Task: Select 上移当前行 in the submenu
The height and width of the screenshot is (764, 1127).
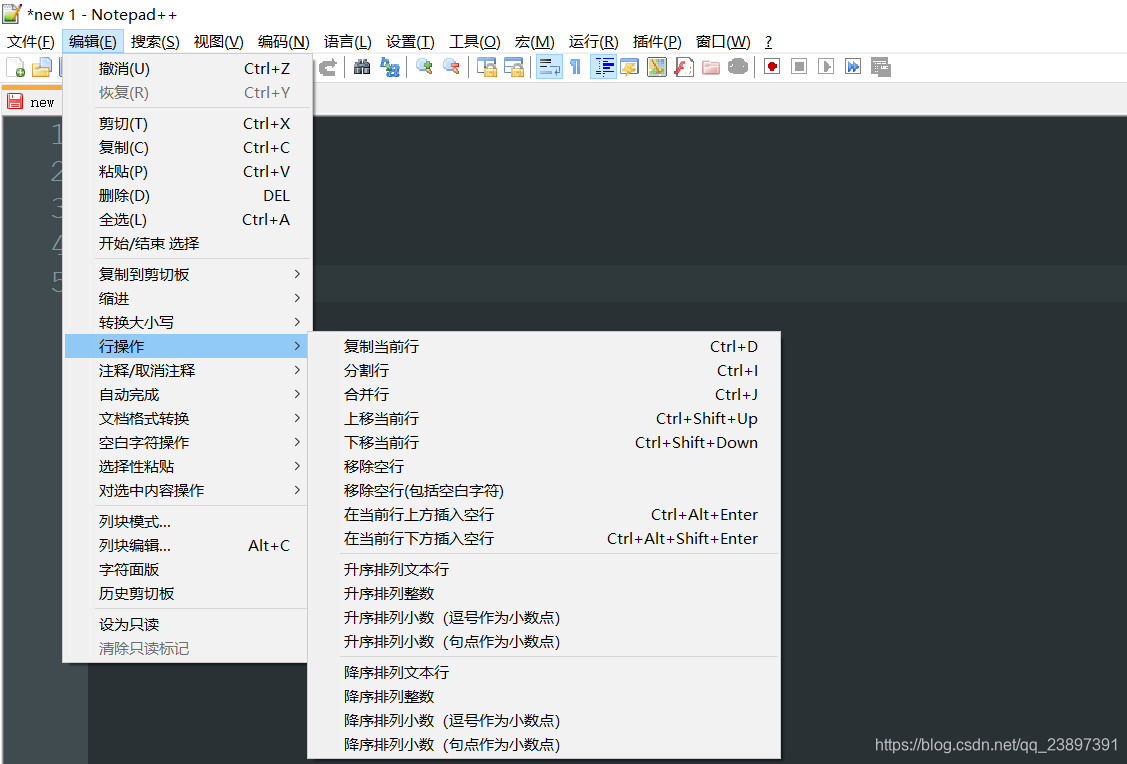Action: pos(544,418)
